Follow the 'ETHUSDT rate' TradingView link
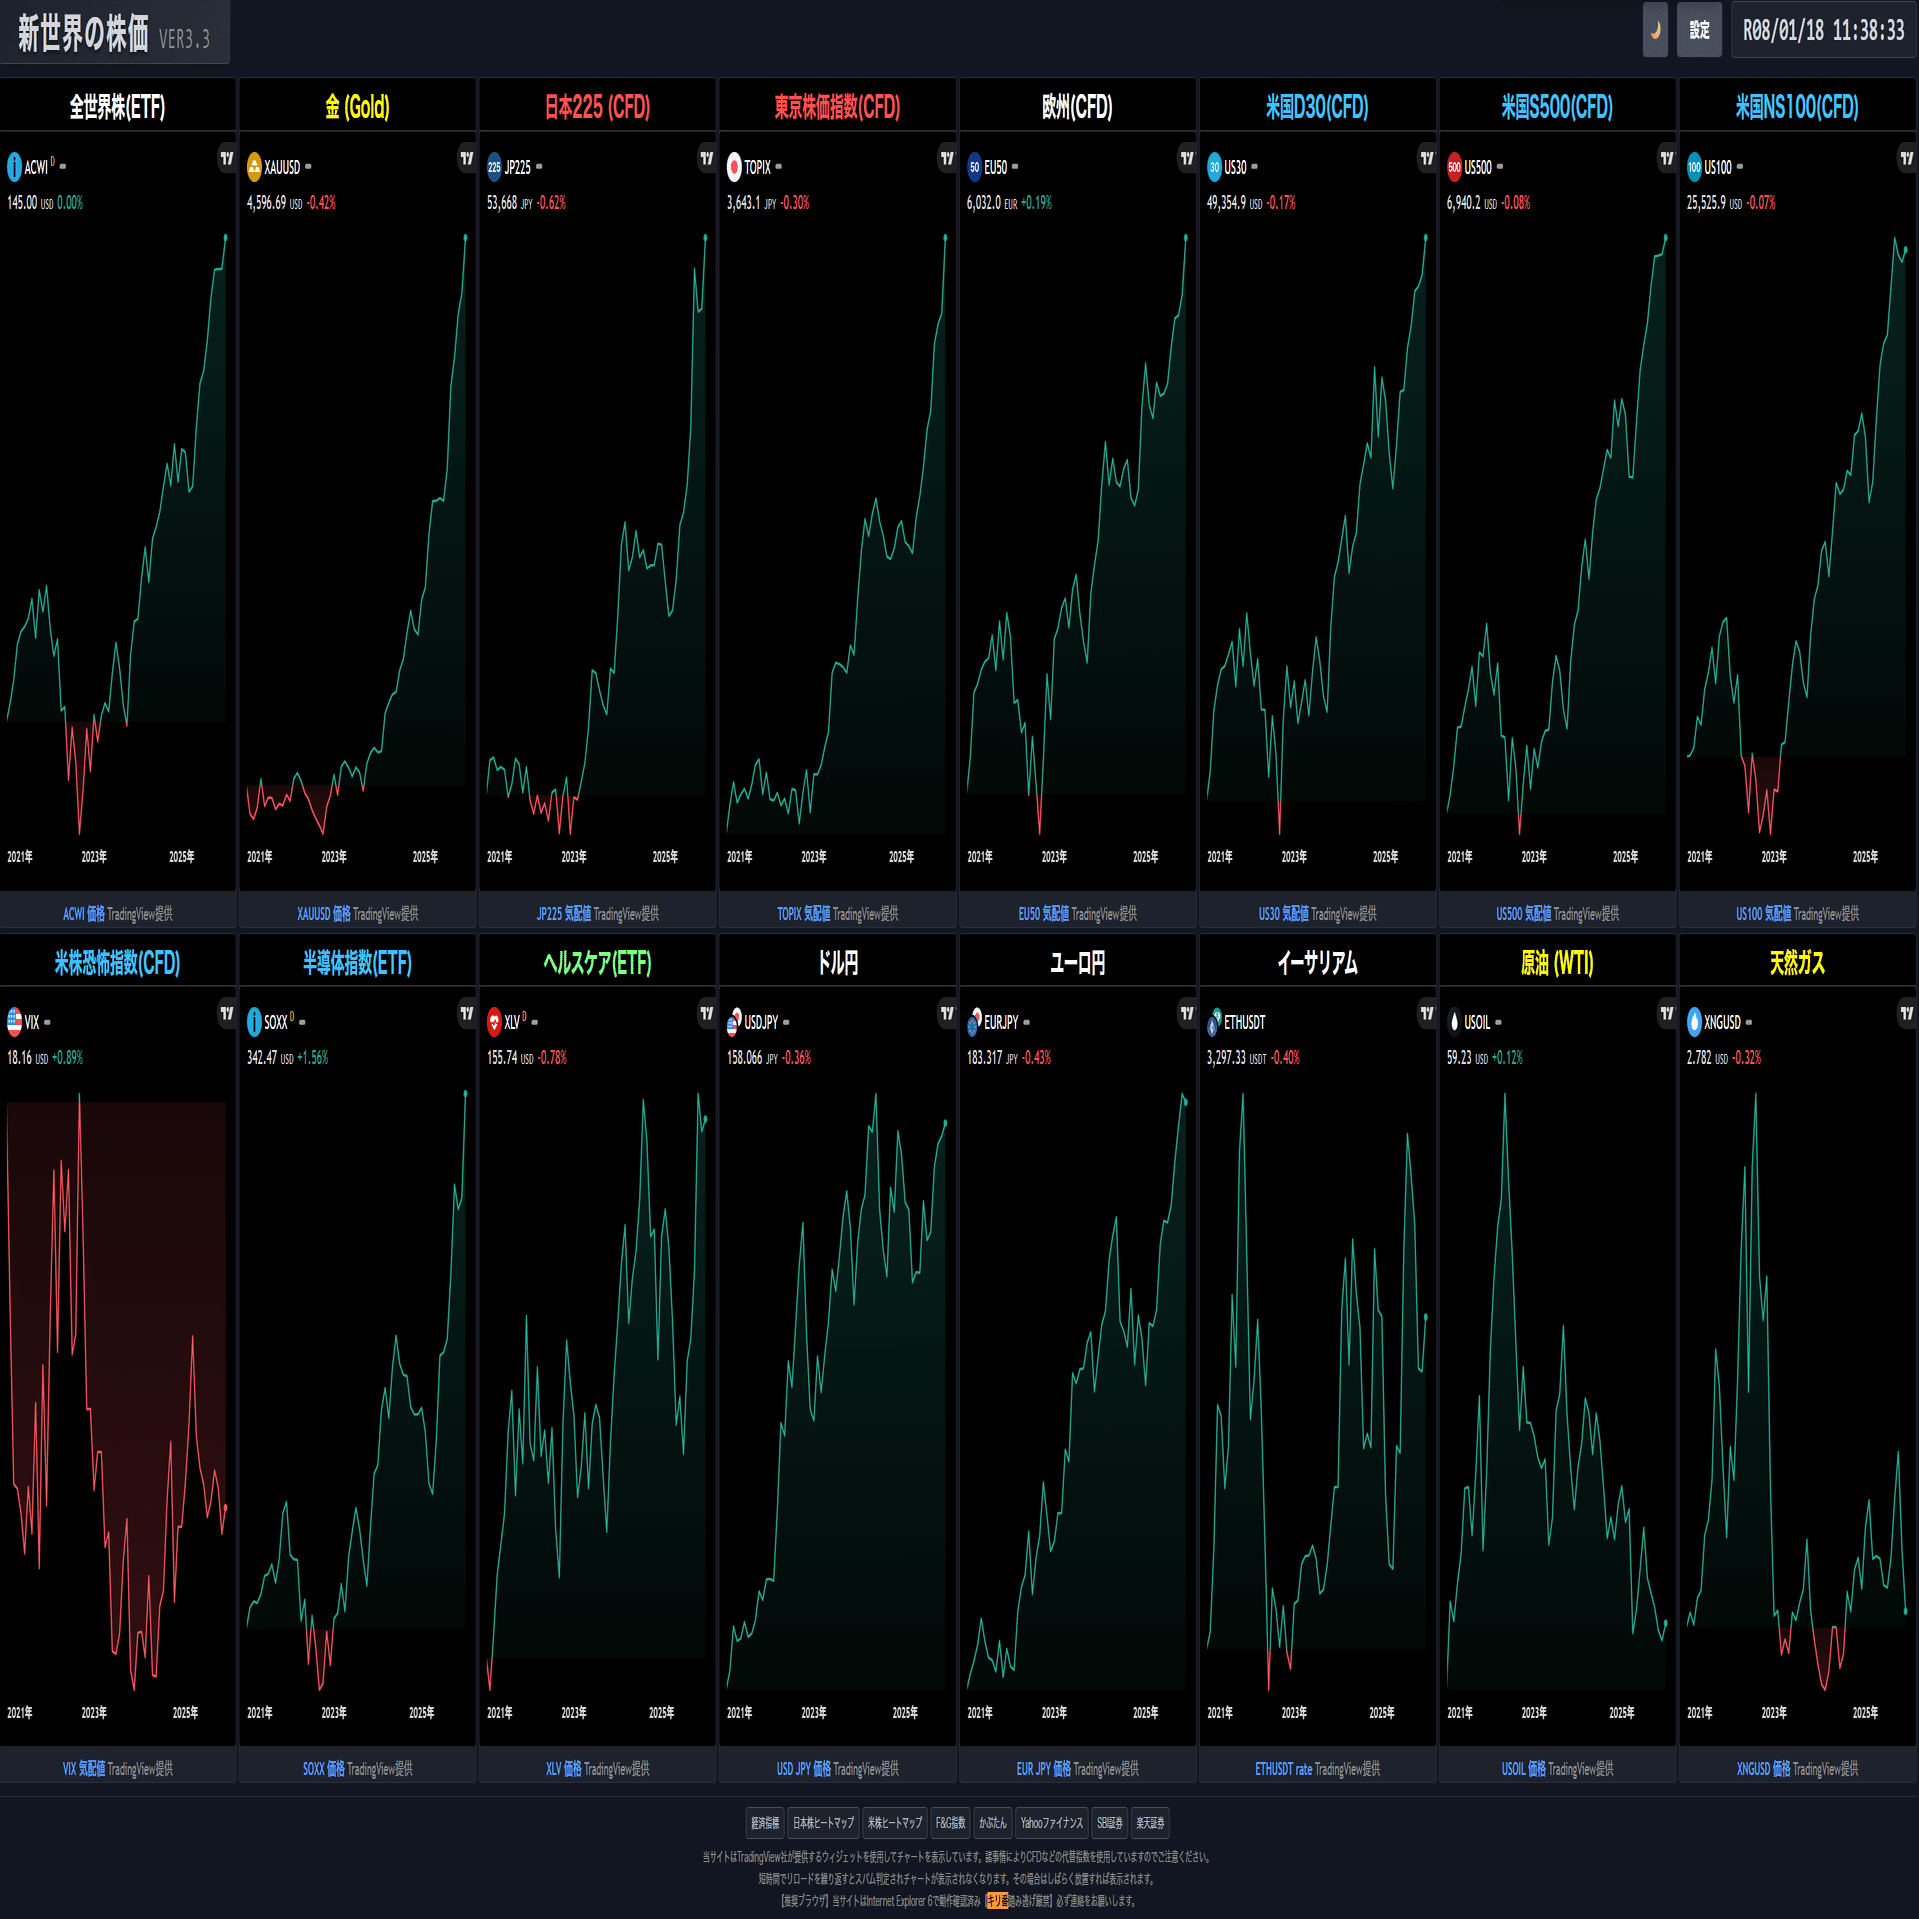Image resolution: width=1919 pixels, height=1919 pixels. [1283, 1769]
